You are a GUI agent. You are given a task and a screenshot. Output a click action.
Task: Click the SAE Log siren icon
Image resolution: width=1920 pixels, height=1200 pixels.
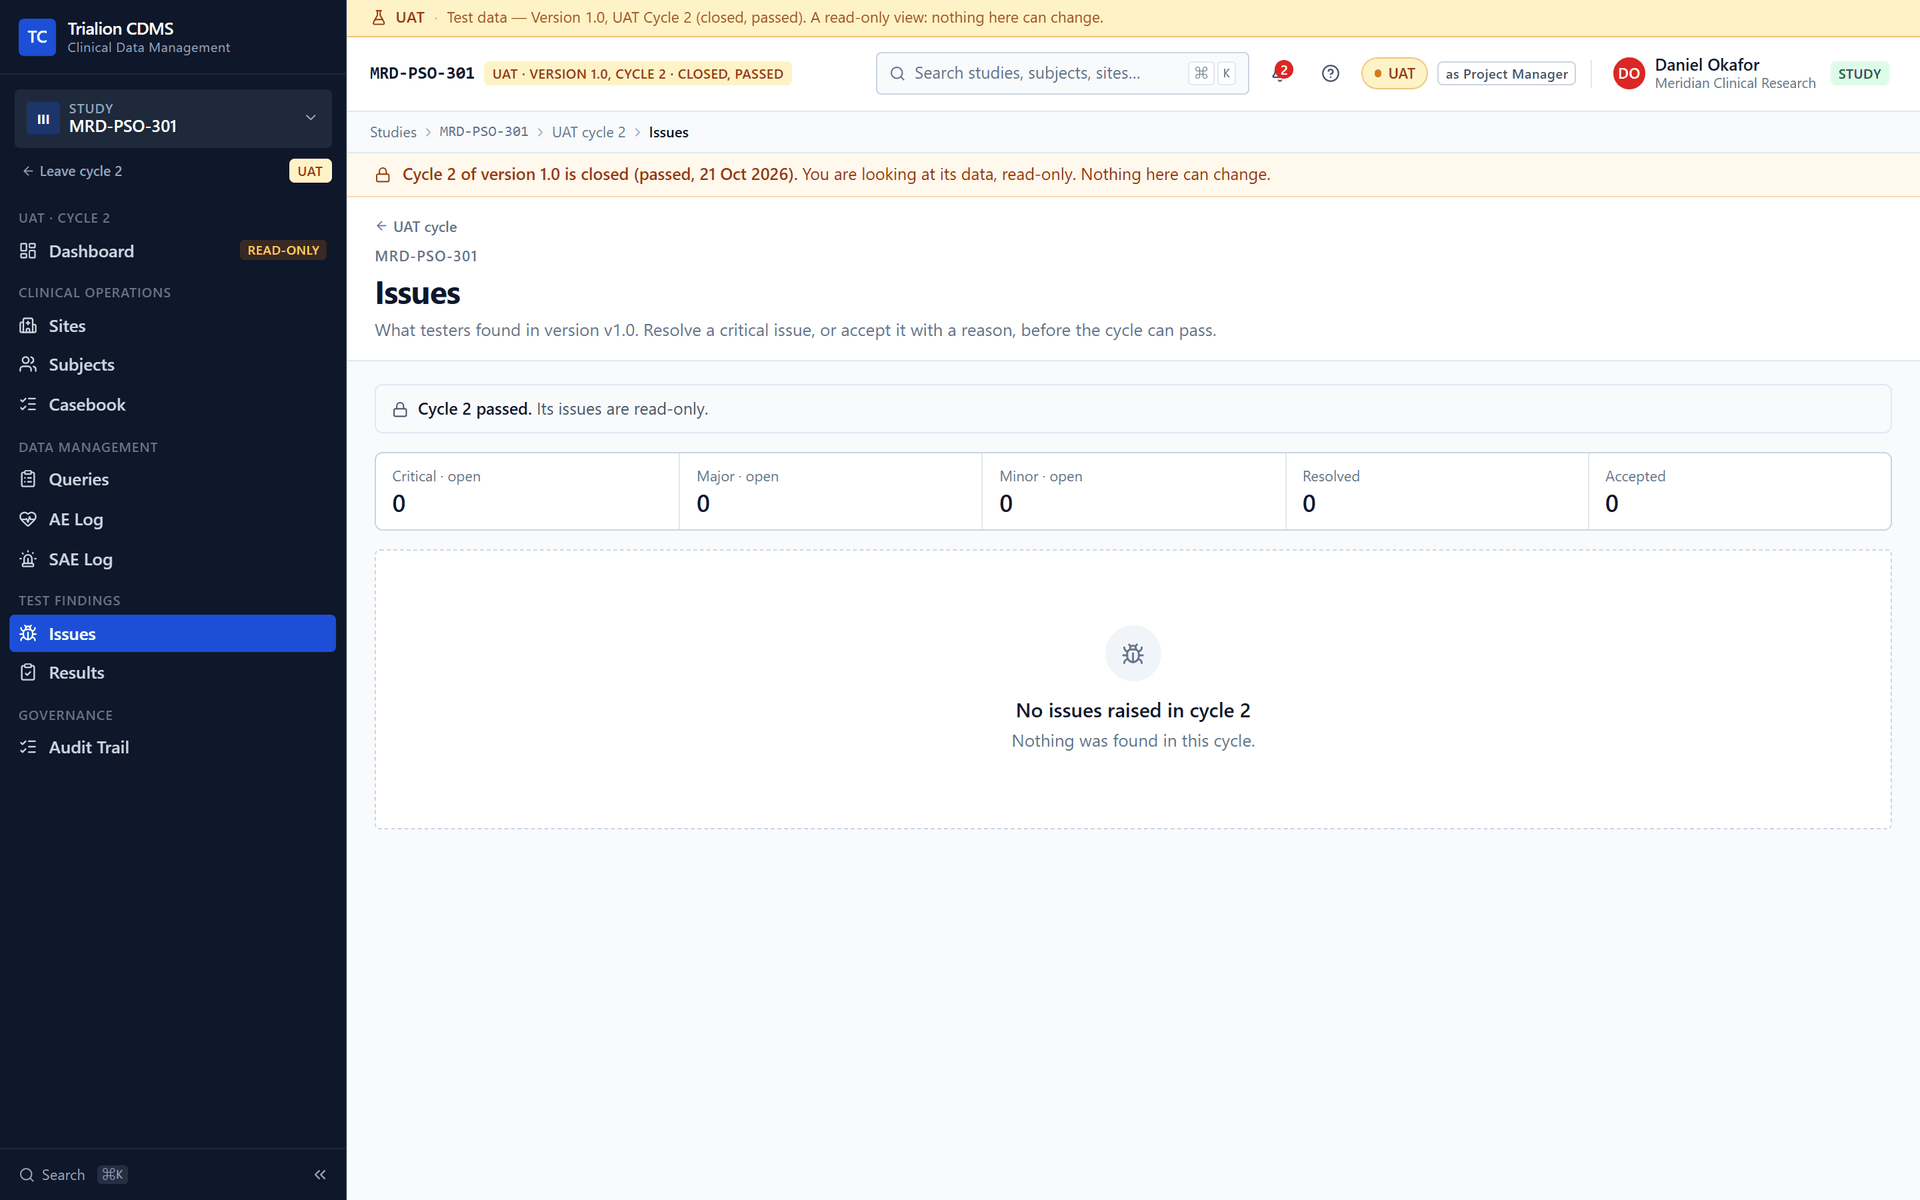28,559
